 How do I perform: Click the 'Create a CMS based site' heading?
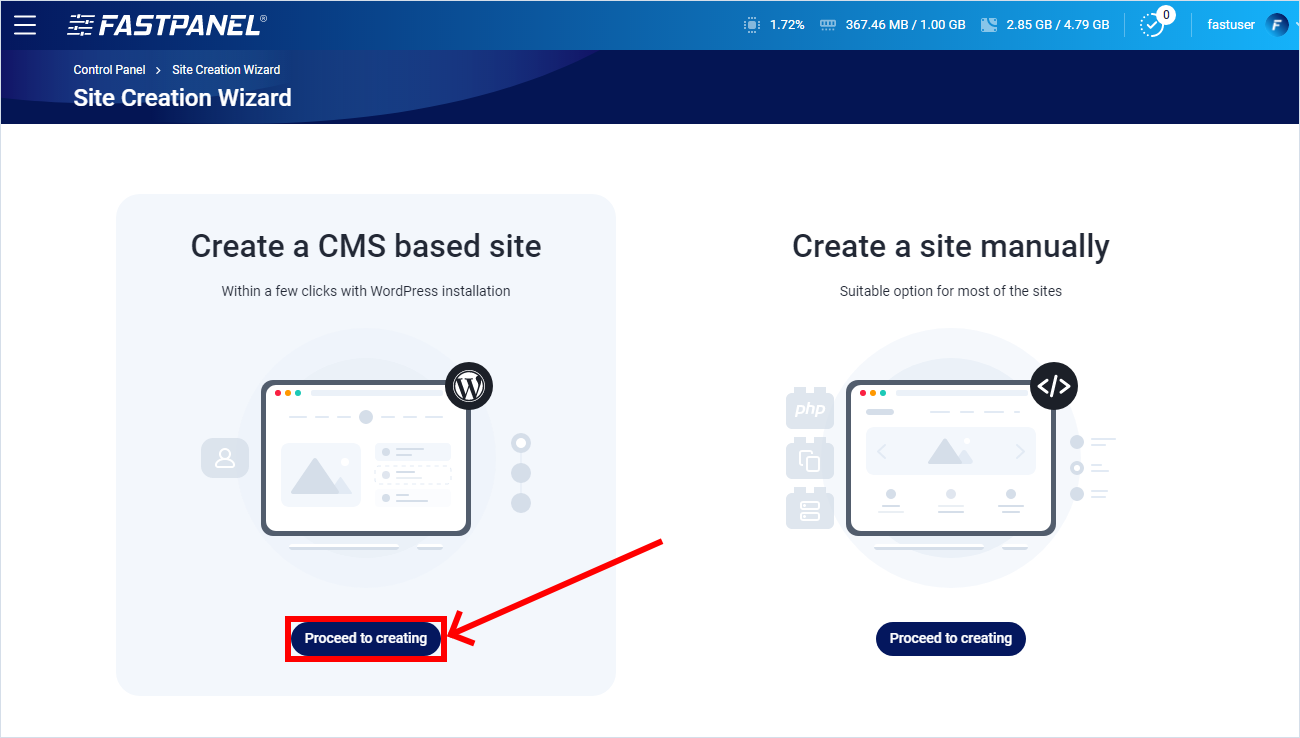click(366, 246)
